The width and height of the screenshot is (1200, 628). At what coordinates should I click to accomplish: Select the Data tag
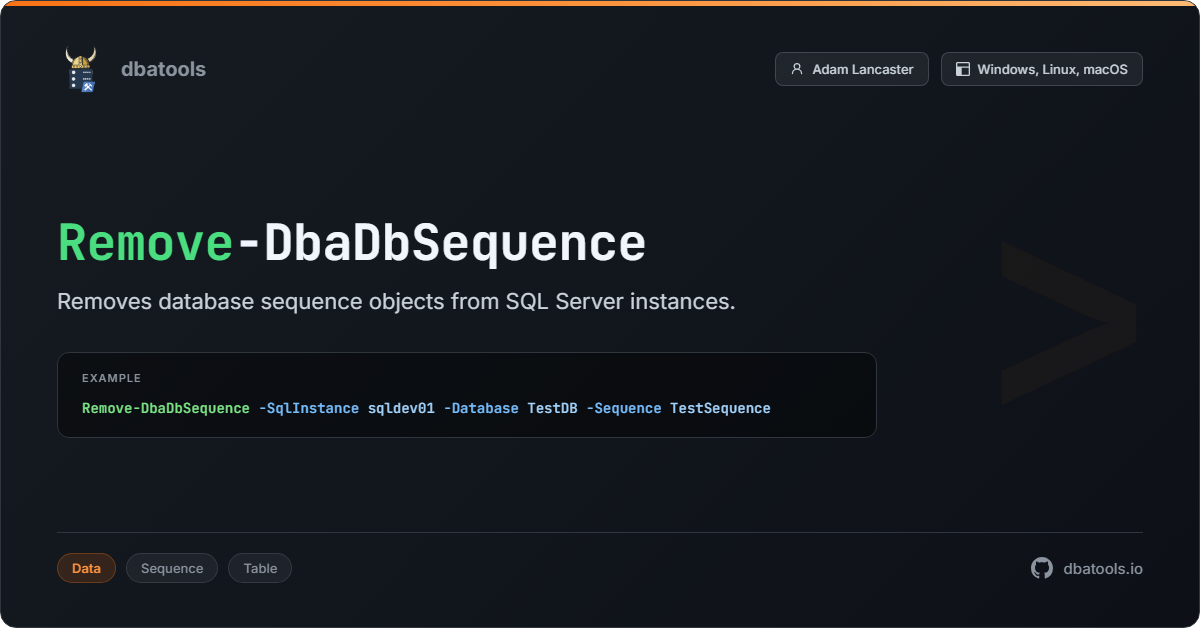pyautogui.click(x=86, y=568)
